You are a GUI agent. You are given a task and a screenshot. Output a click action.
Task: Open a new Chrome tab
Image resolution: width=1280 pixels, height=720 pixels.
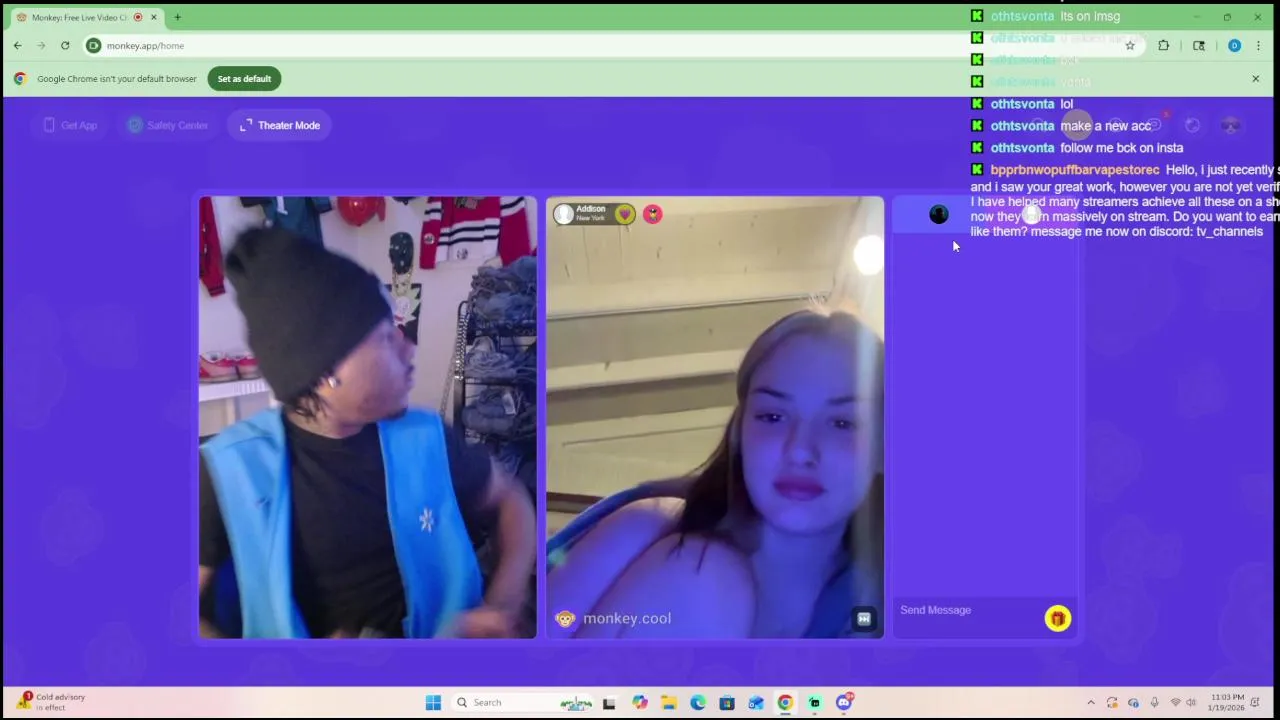coord(177,17)
